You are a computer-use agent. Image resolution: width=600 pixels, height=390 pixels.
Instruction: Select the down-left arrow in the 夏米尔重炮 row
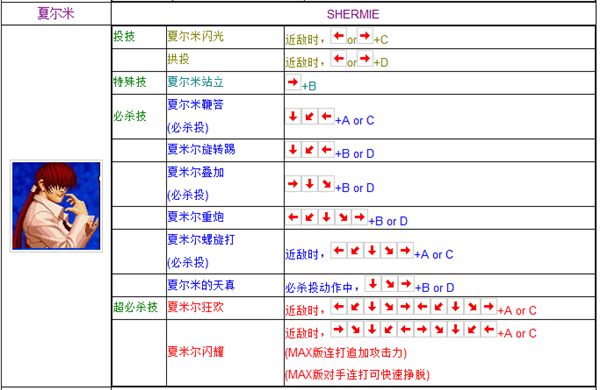pyautogui.click(x=310, y=217)
